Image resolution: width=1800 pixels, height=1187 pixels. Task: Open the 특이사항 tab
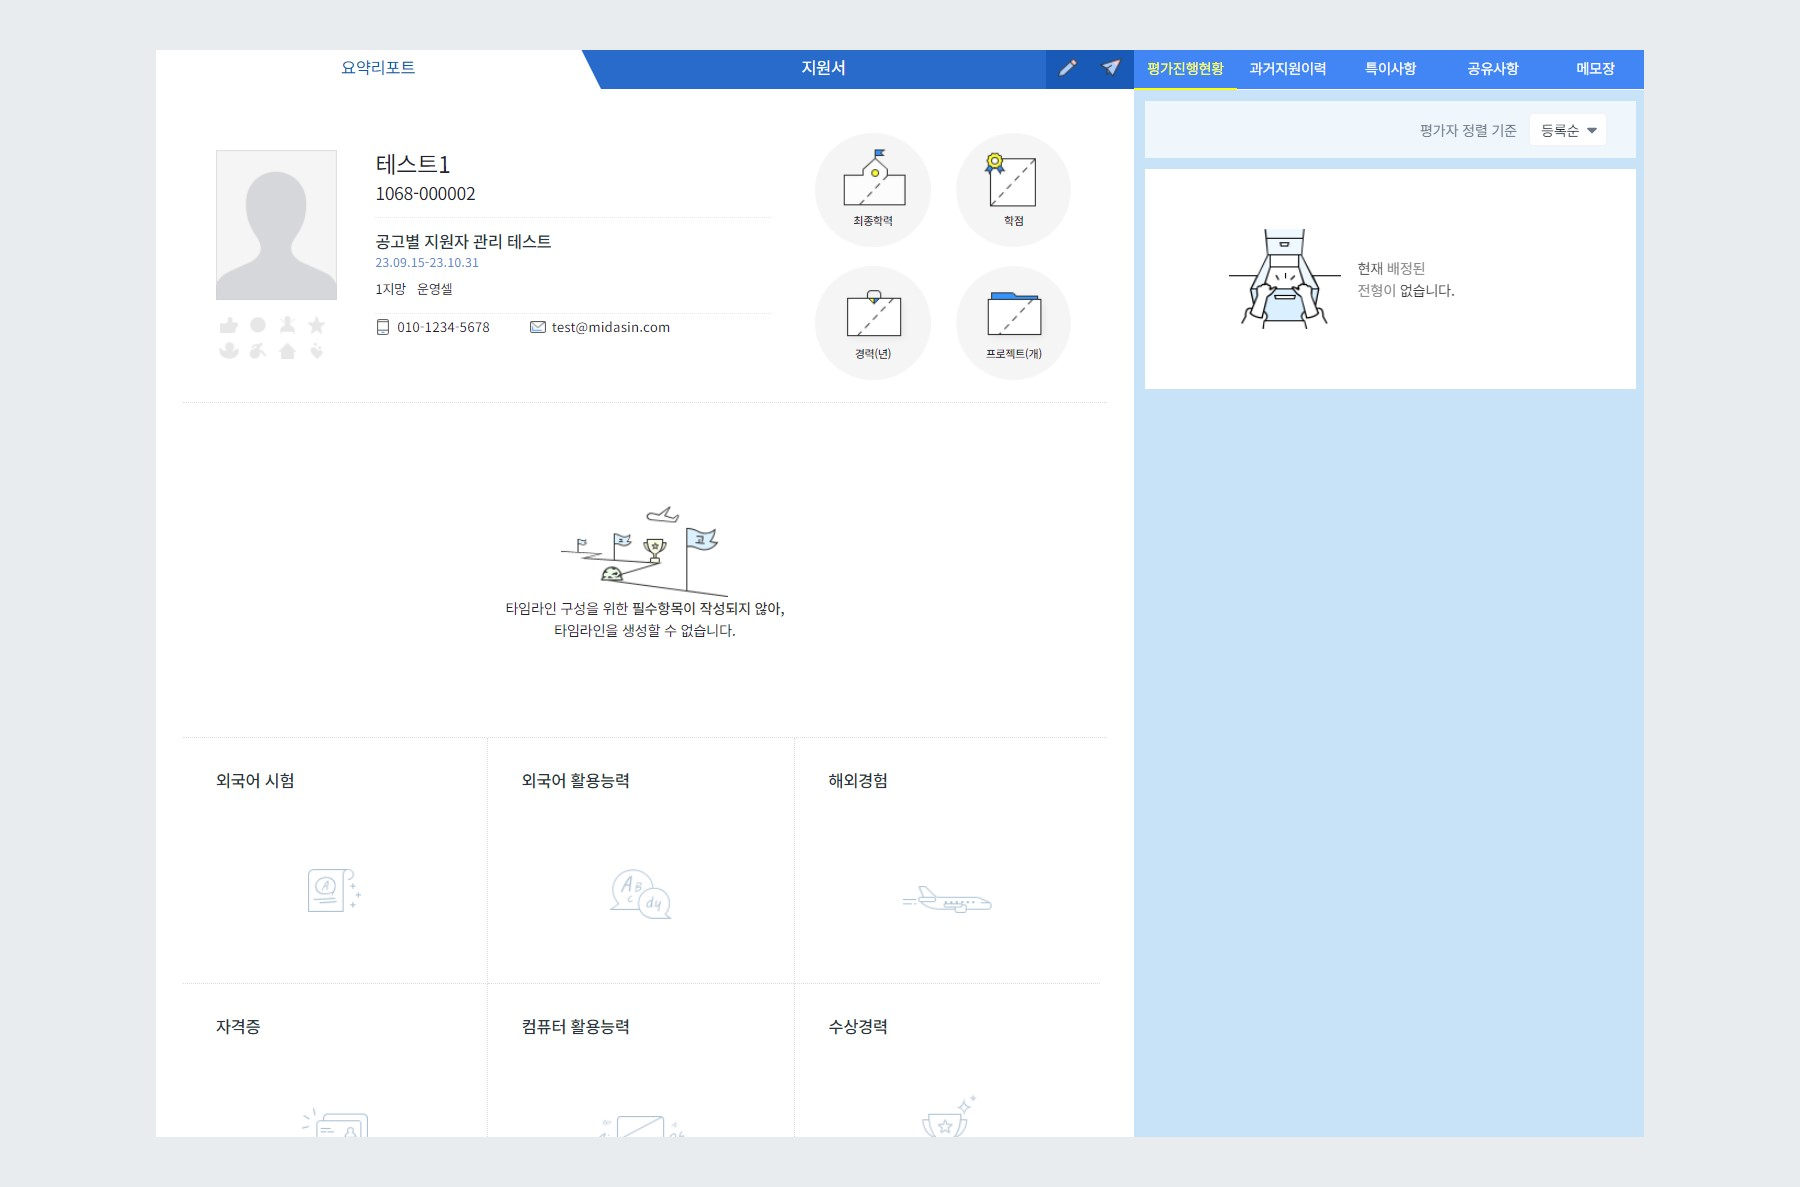1390,69
